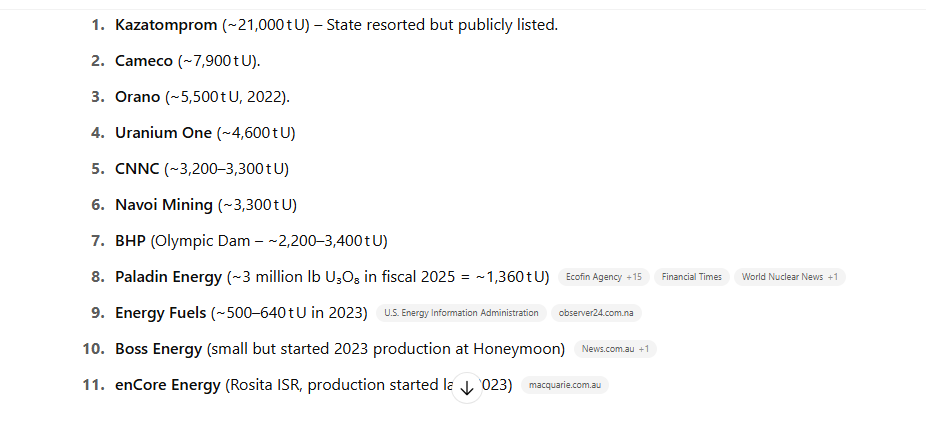Open the News.com.au +1 source chip
The width and height of the screenshot is (926, 426).
(x=615, y=349)
